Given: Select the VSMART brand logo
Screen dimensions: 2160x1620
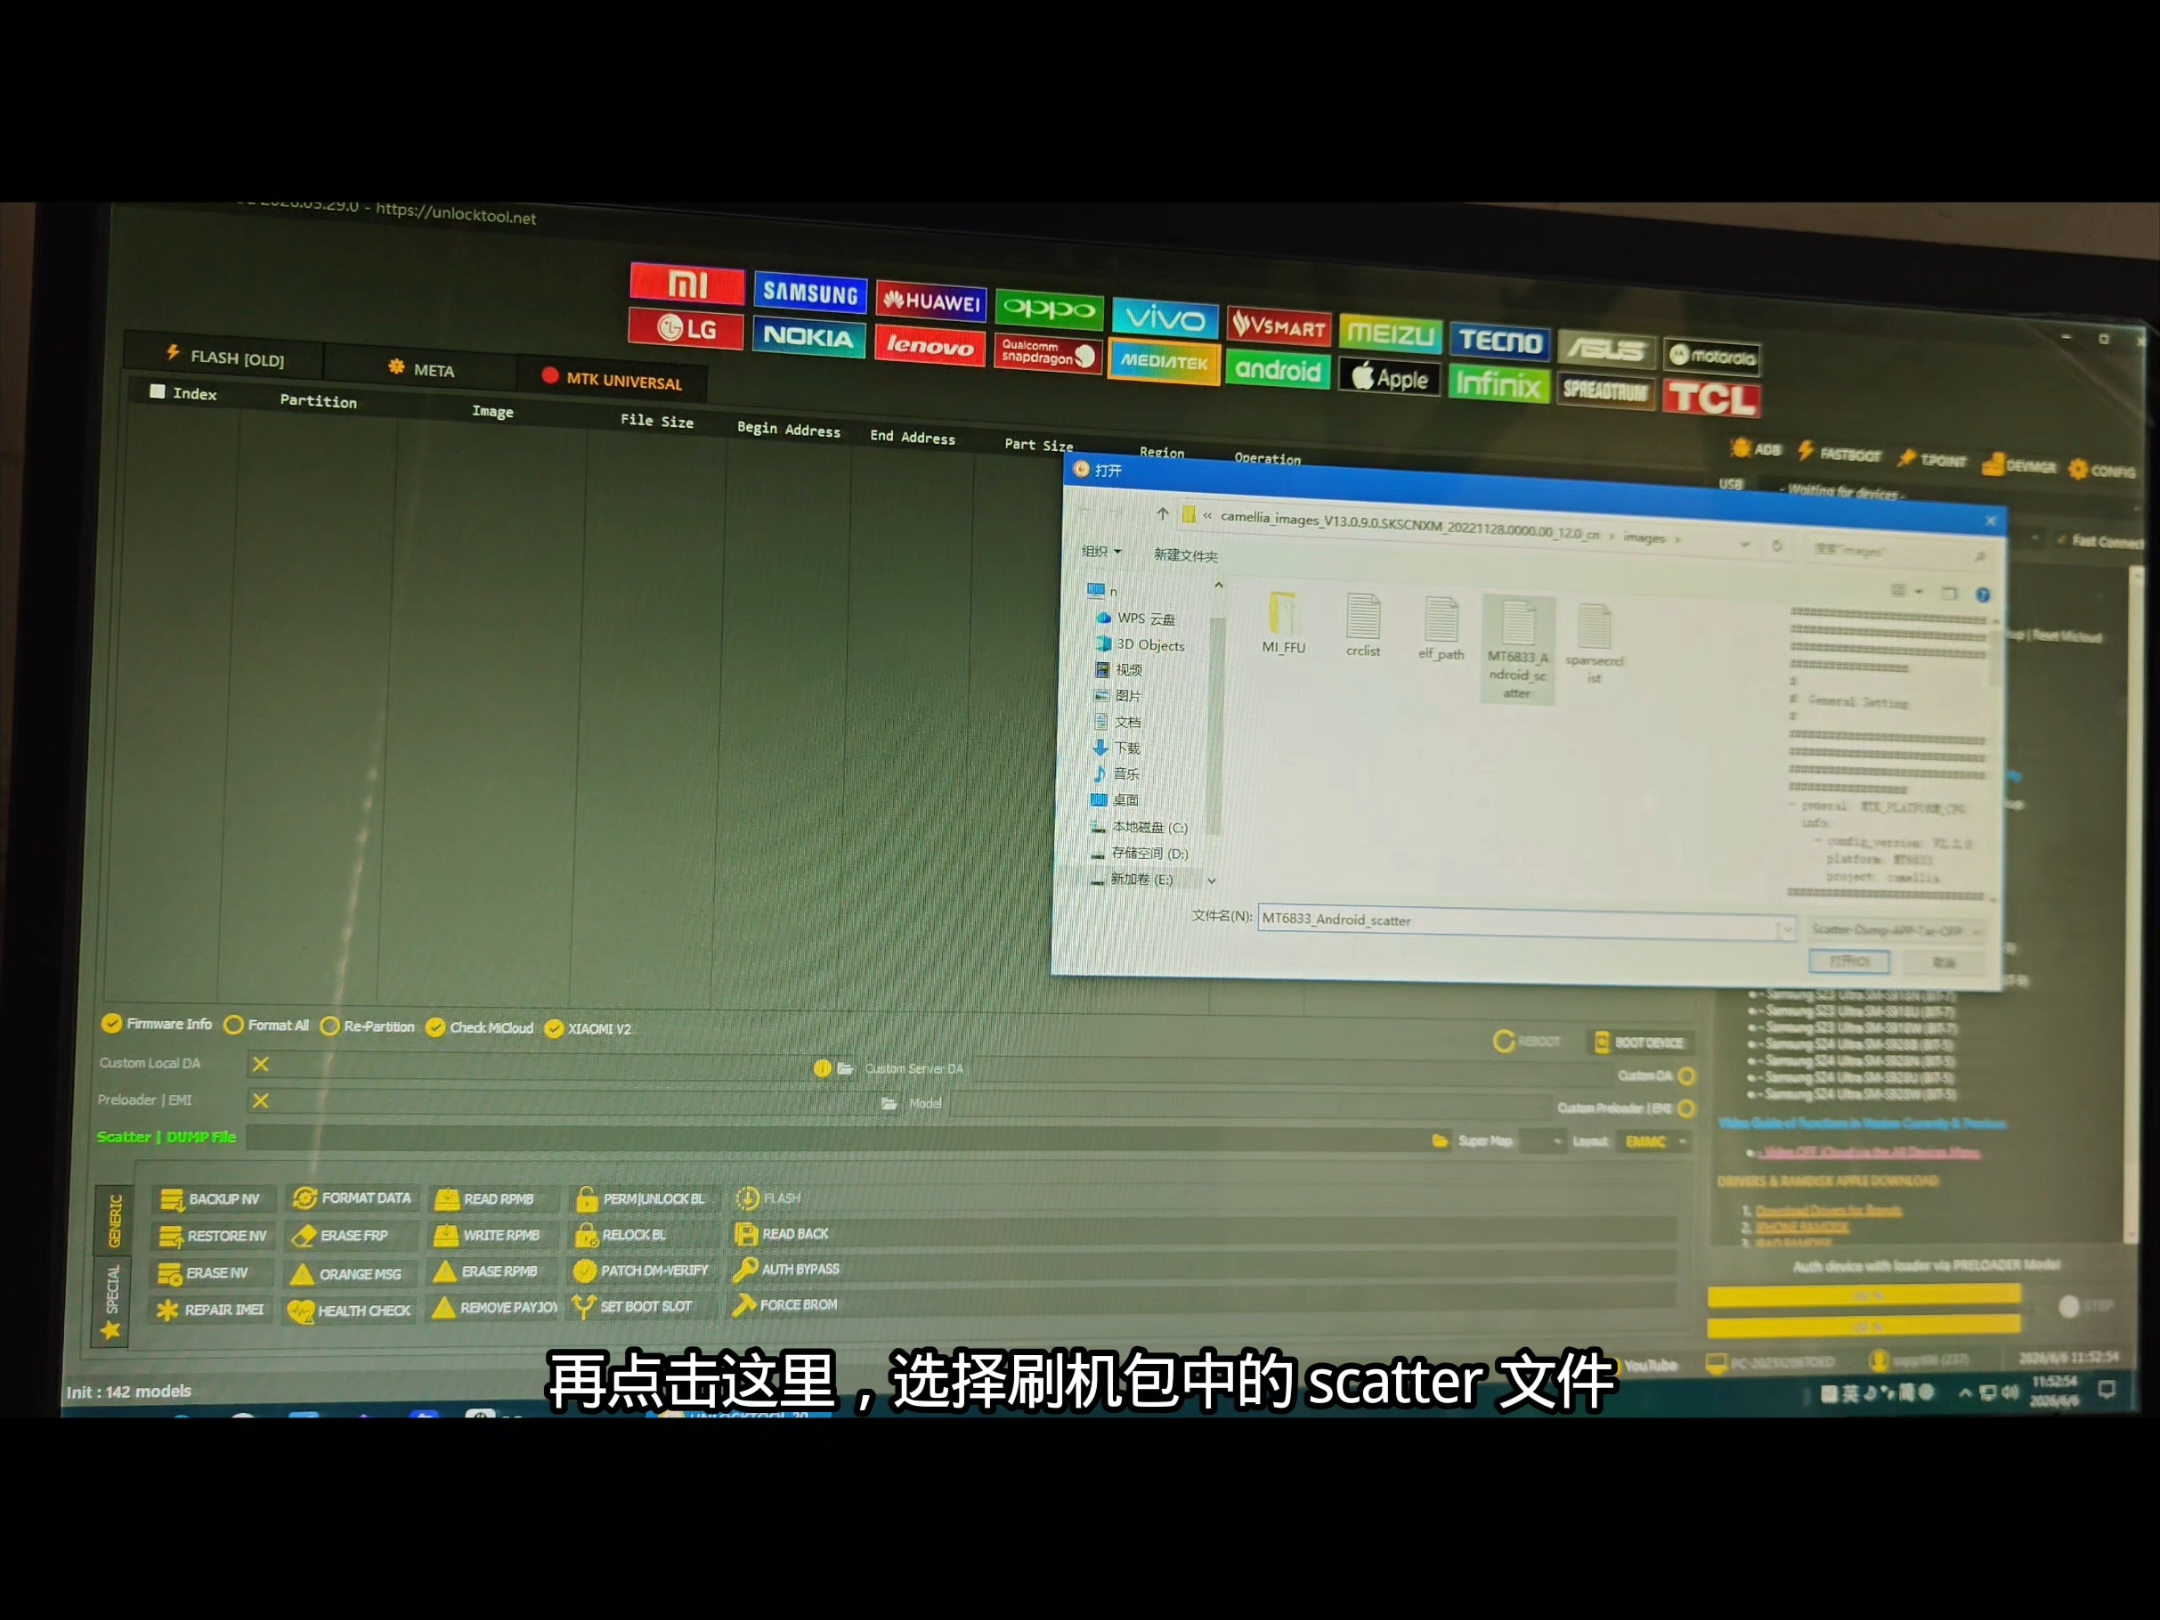Looking at the screenshot, I should [x=1279, y=326].
